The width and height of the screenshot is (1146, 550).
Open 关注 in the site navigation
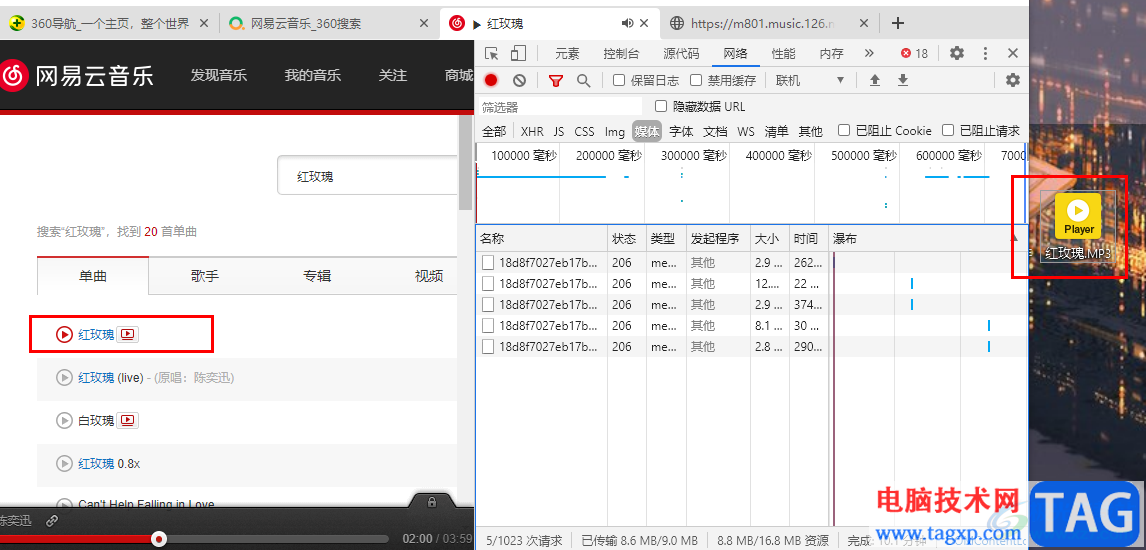[x=392, y=75]
